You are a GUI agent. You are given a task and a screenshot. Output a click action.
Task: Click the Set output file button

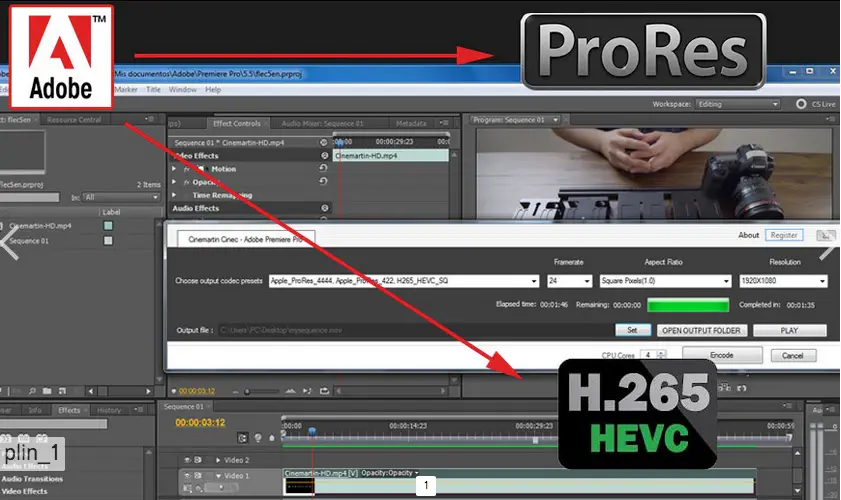(633, 330)
